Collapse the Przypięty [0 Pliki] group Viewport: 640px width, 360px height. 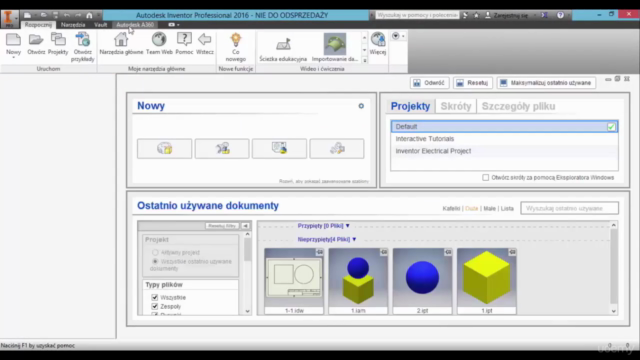348,226
